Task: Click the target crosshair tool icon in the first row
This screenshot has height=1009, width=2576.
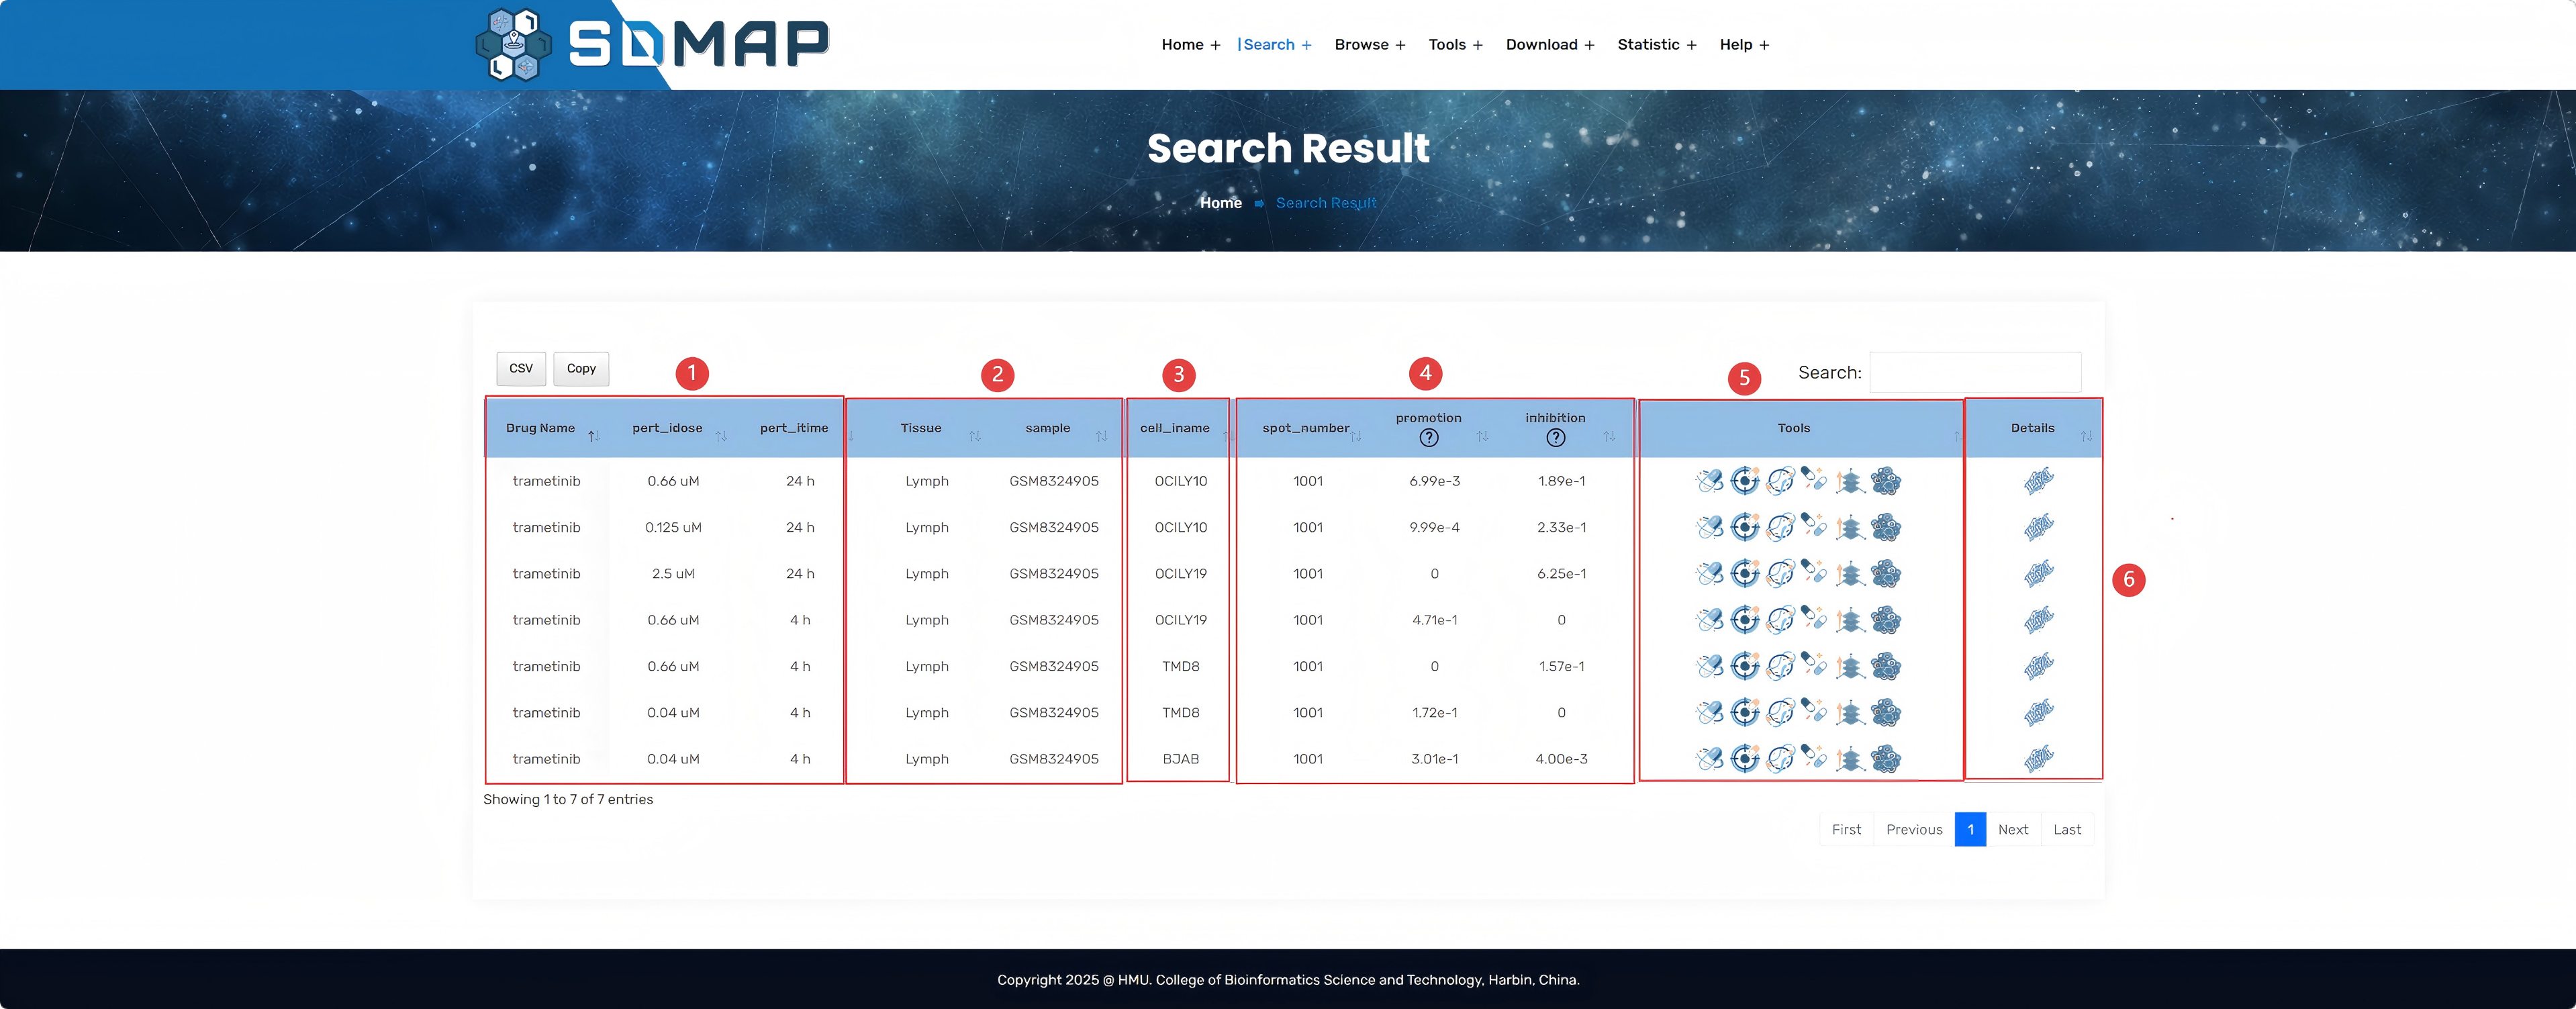Action: pyautogui.click(x=1745, y=481)
